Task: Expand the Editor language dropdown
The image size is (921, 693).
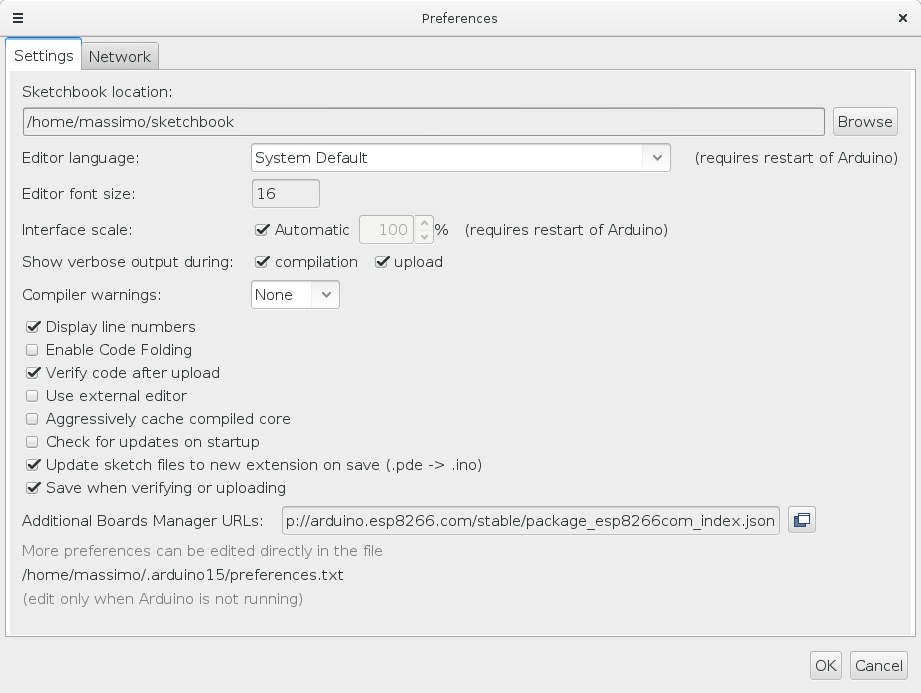Action: (x=656, y=158)
